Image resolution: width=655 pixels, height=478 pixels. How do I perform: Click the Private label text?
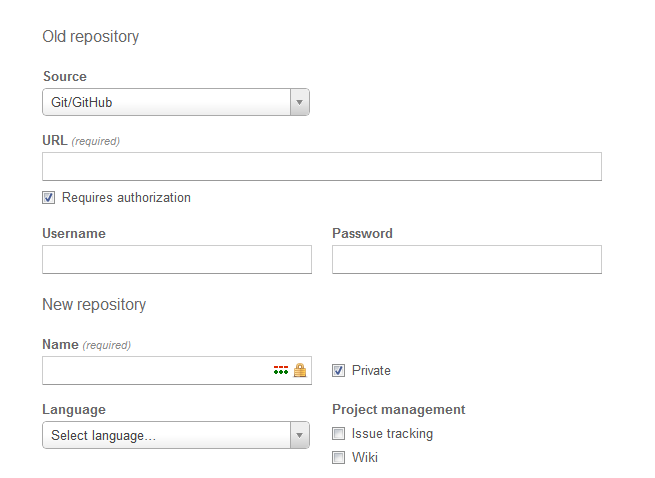click(x=371, y=371)
